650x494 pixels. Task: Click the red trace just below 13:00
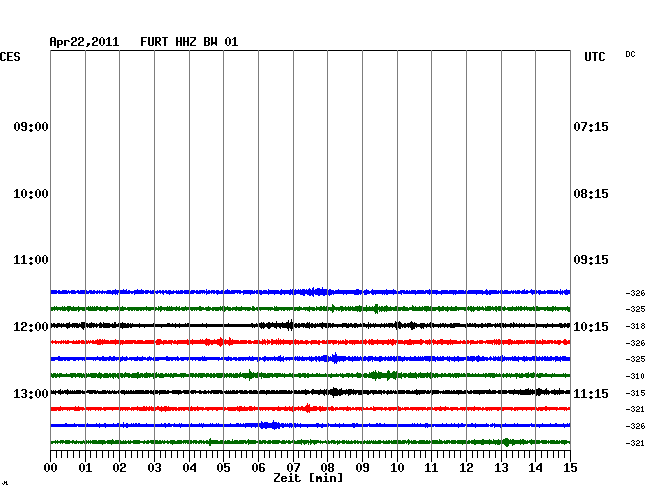[310, 409]
